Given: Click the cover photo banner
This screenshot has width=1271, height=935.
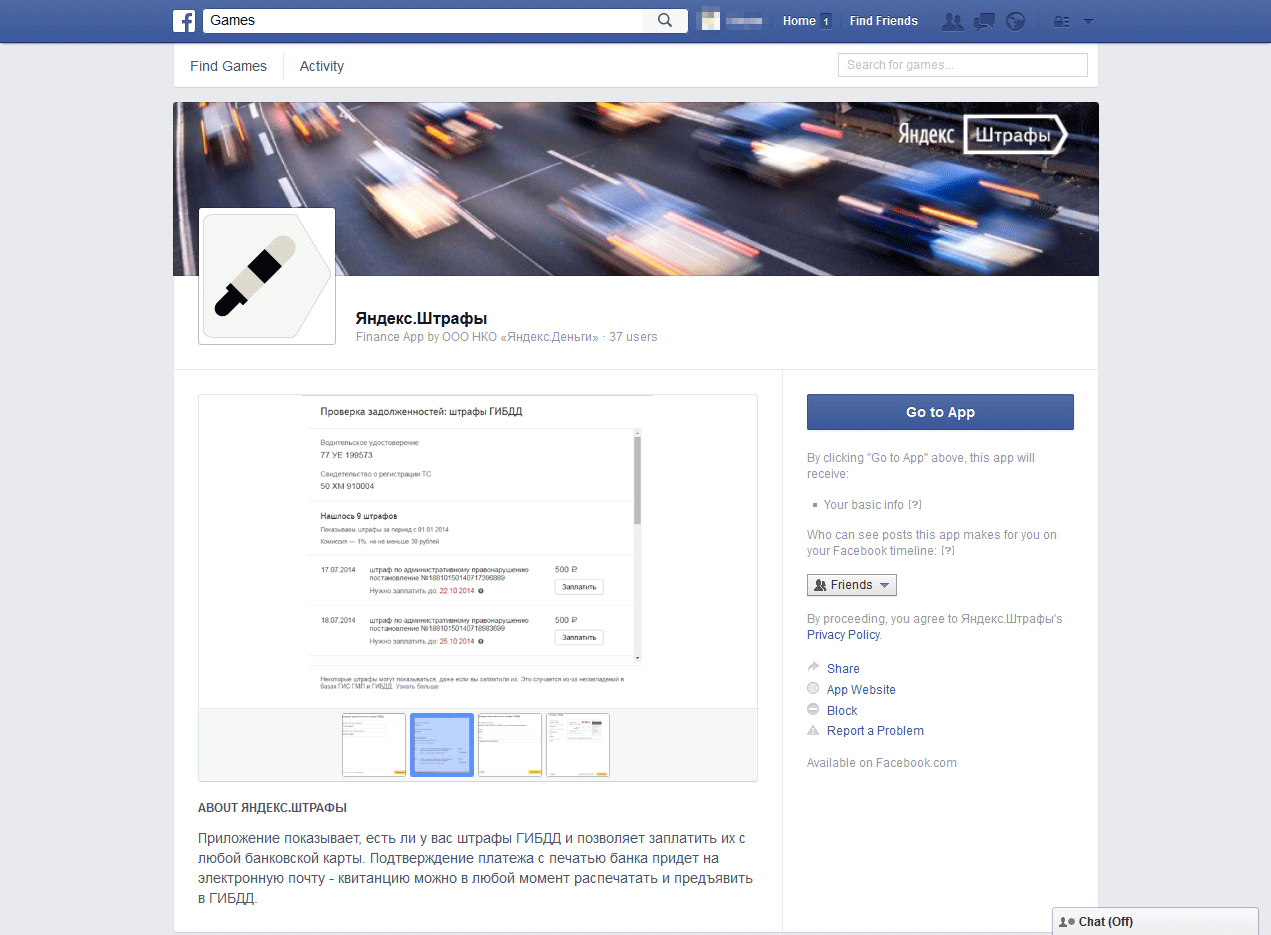Looking at the screenshot, I should coord(636,189).
